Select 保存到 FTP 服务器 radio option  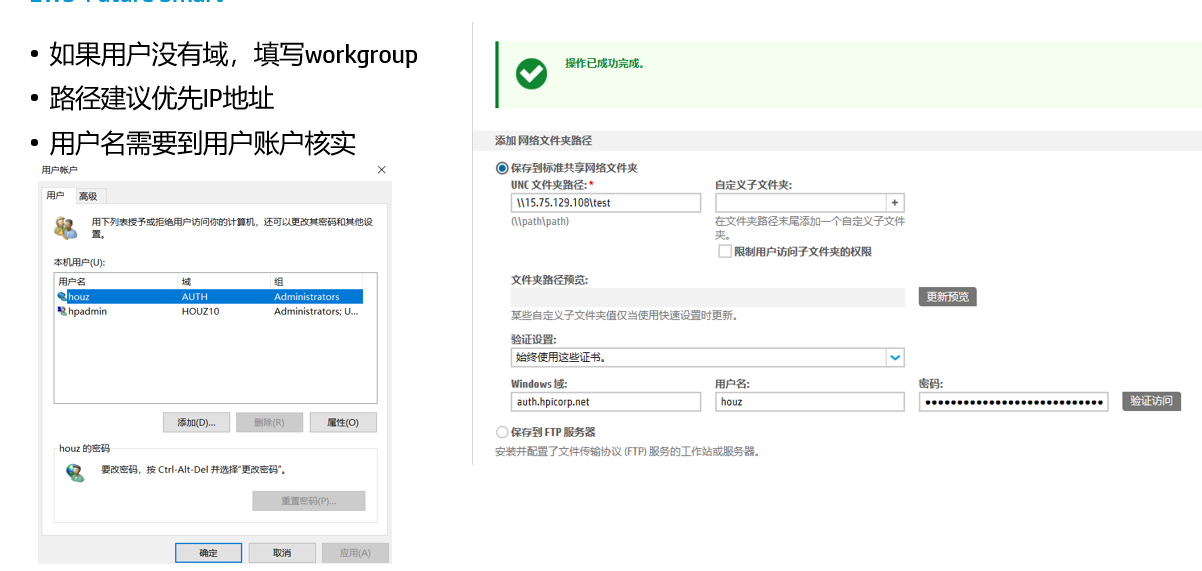[x=502, y=432]
